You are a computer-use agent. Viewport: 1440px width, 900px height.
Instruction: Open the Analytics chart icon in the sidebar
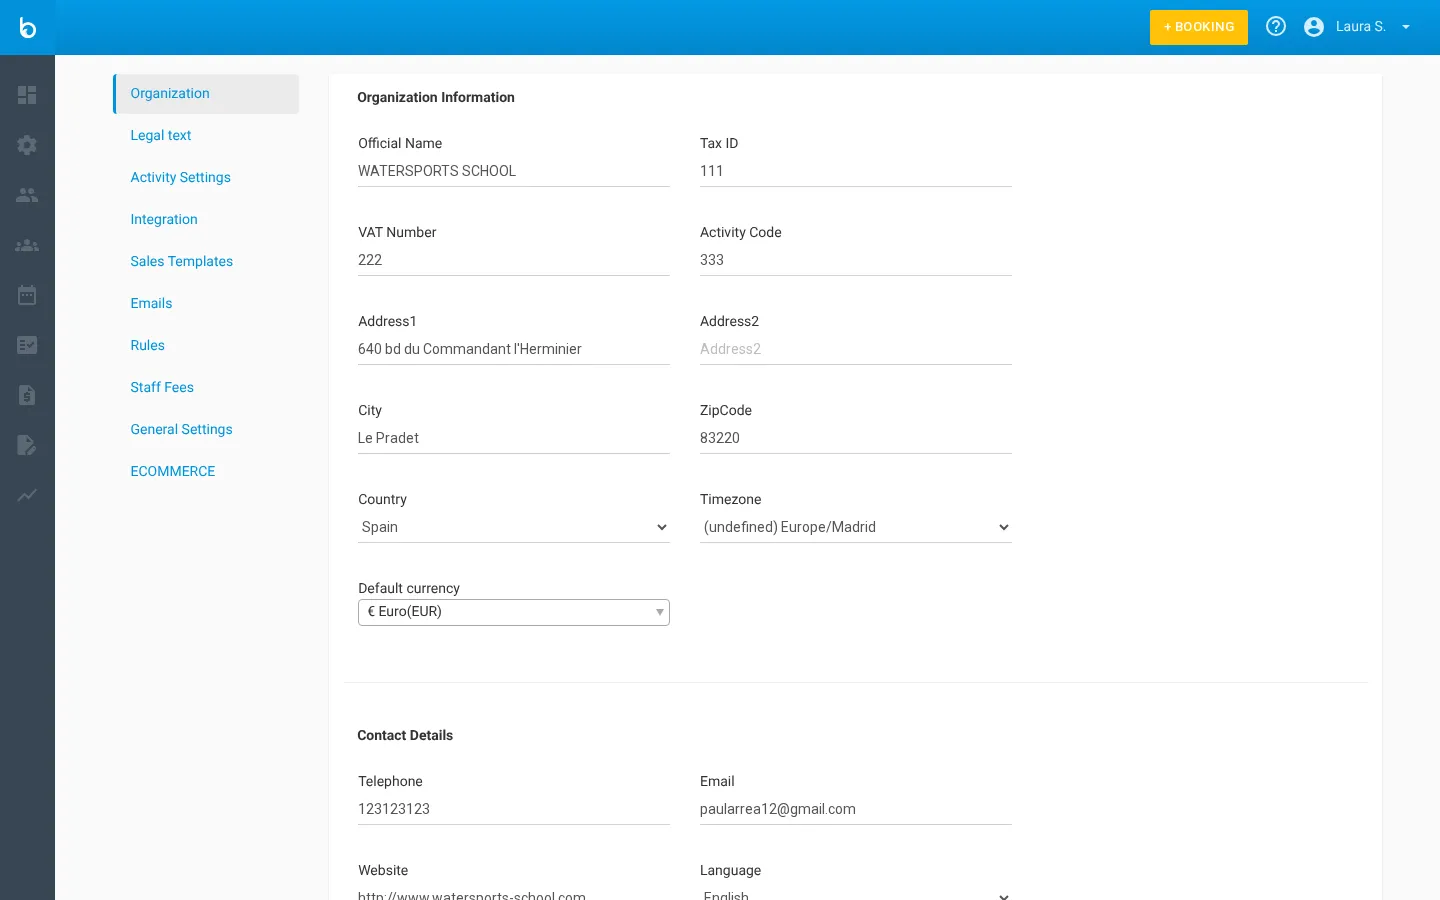(27, 495)
